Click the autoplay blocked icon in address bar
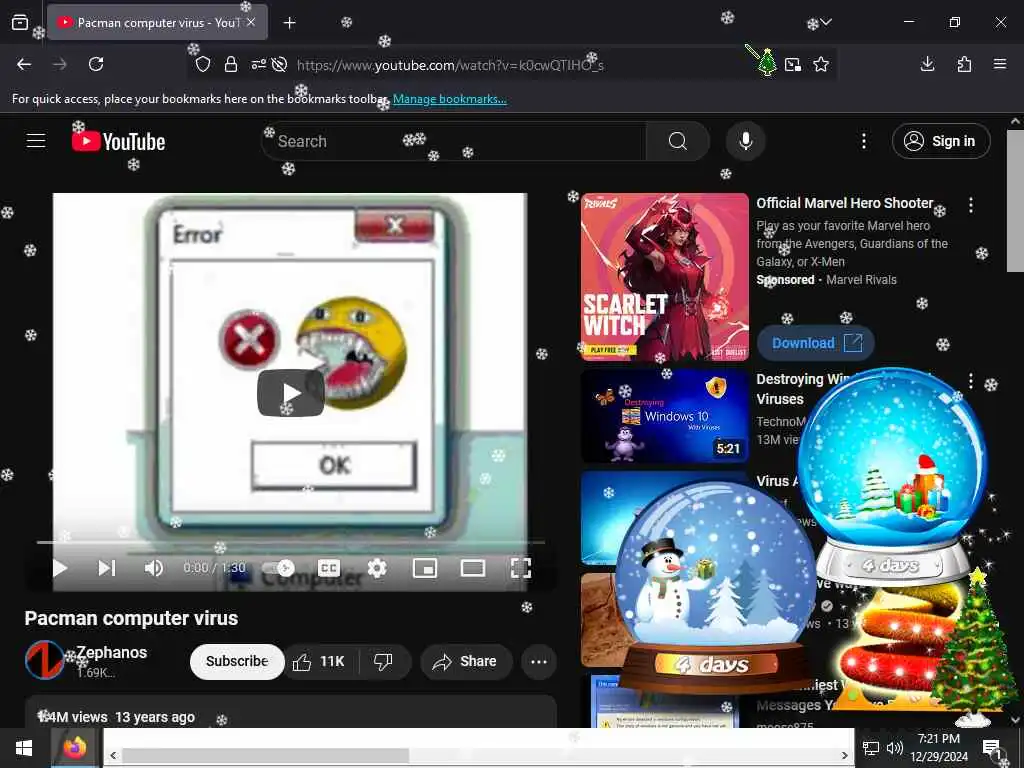The width and height of the screenshot is (1024, 768). tap(280, 64)
